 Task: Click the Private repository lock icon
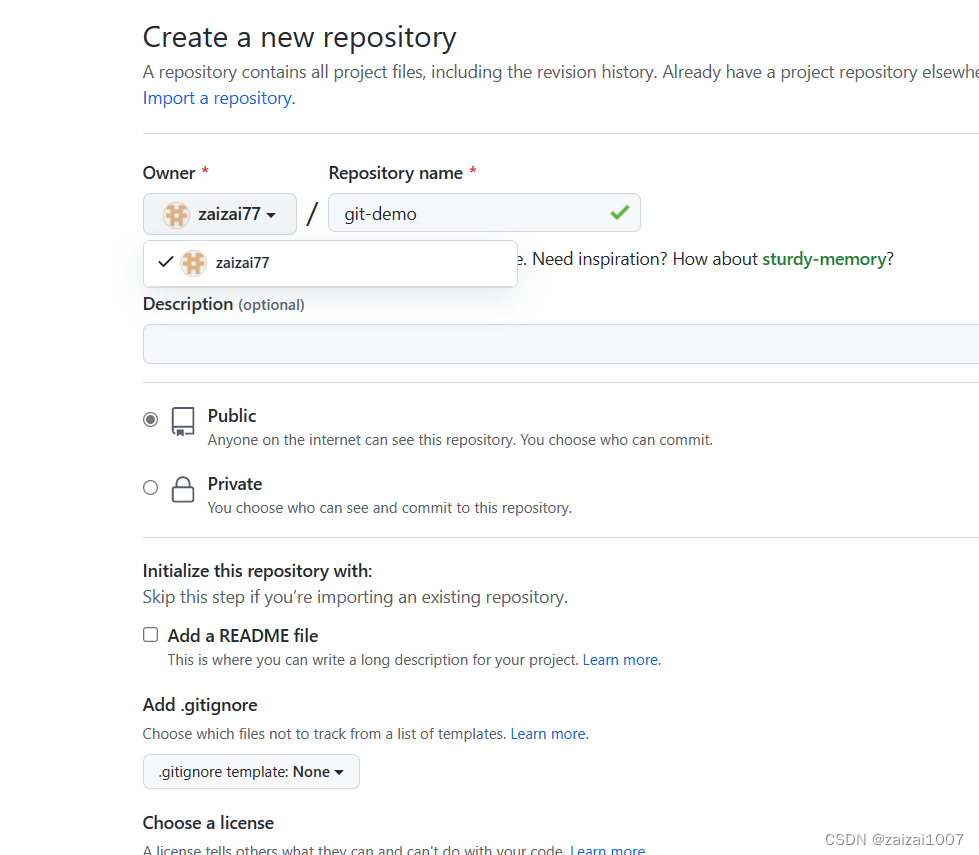183,490
